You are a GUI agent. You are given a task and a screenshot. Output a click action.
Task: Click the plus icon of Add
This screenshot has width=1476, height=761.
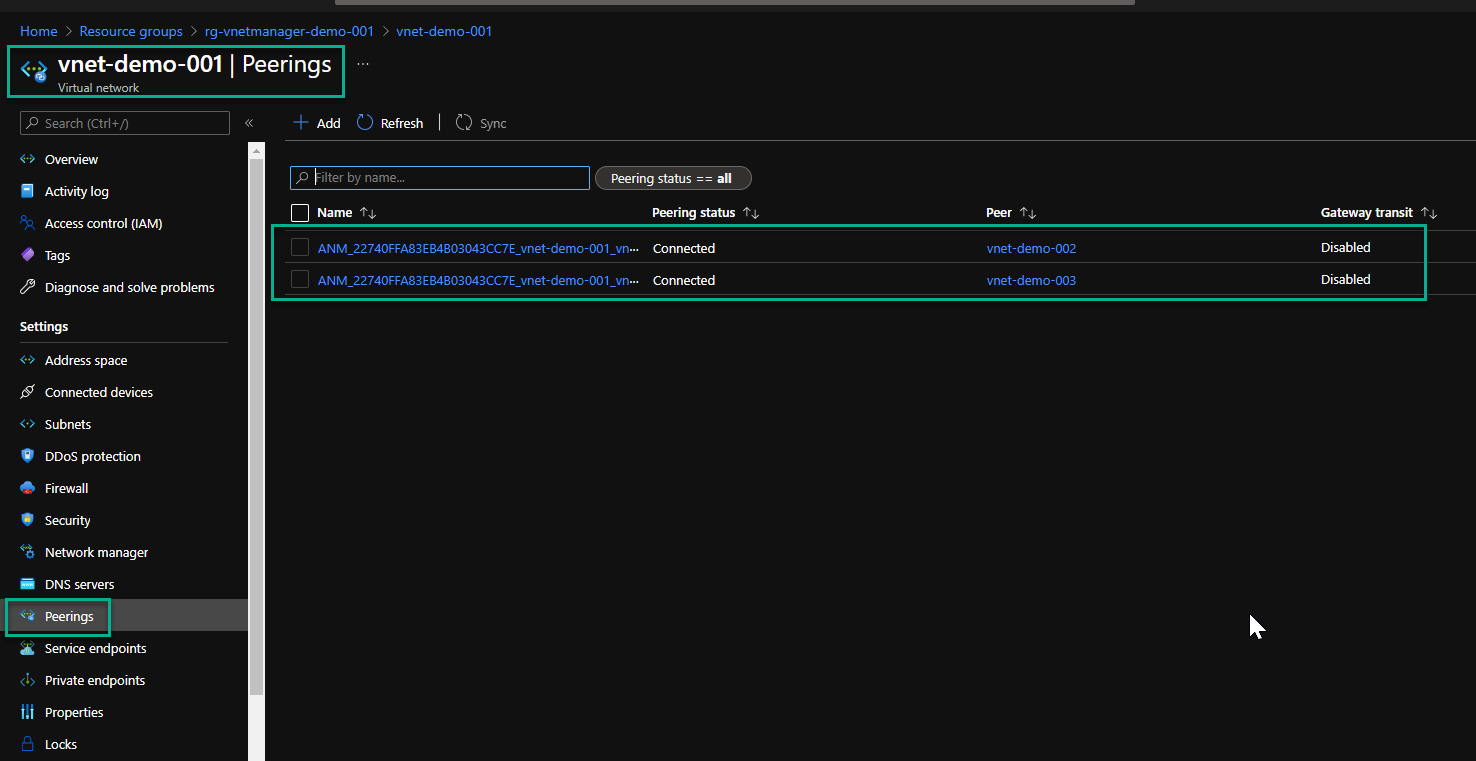(300, 123)
